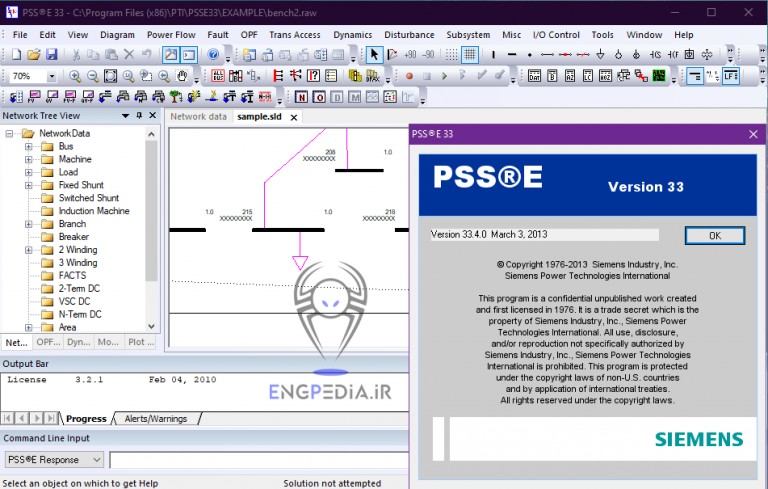768x489 pixels.
Task: Click the green display panel icon
Action: 659,76
